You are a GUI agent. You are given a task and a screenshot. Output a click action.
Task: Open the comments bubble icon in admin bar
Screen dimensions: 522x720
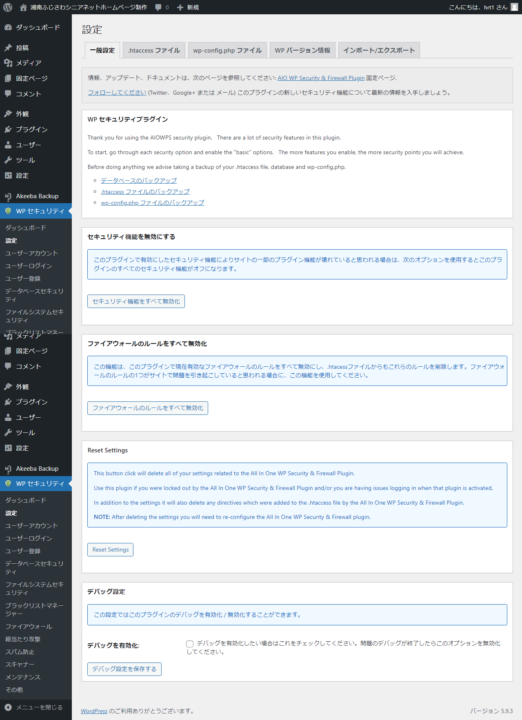tap(158, 7)
